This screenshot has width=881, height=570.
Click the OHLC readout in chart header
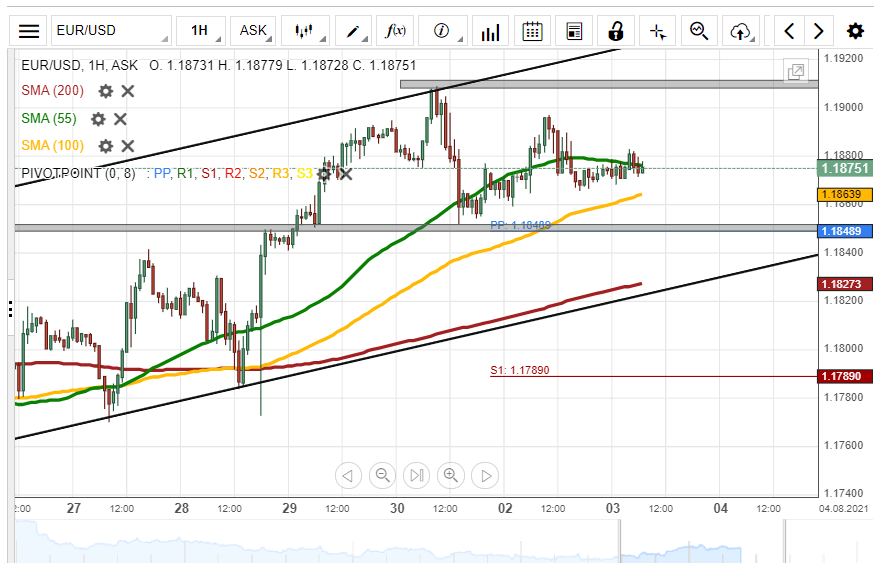click(283, 66)
